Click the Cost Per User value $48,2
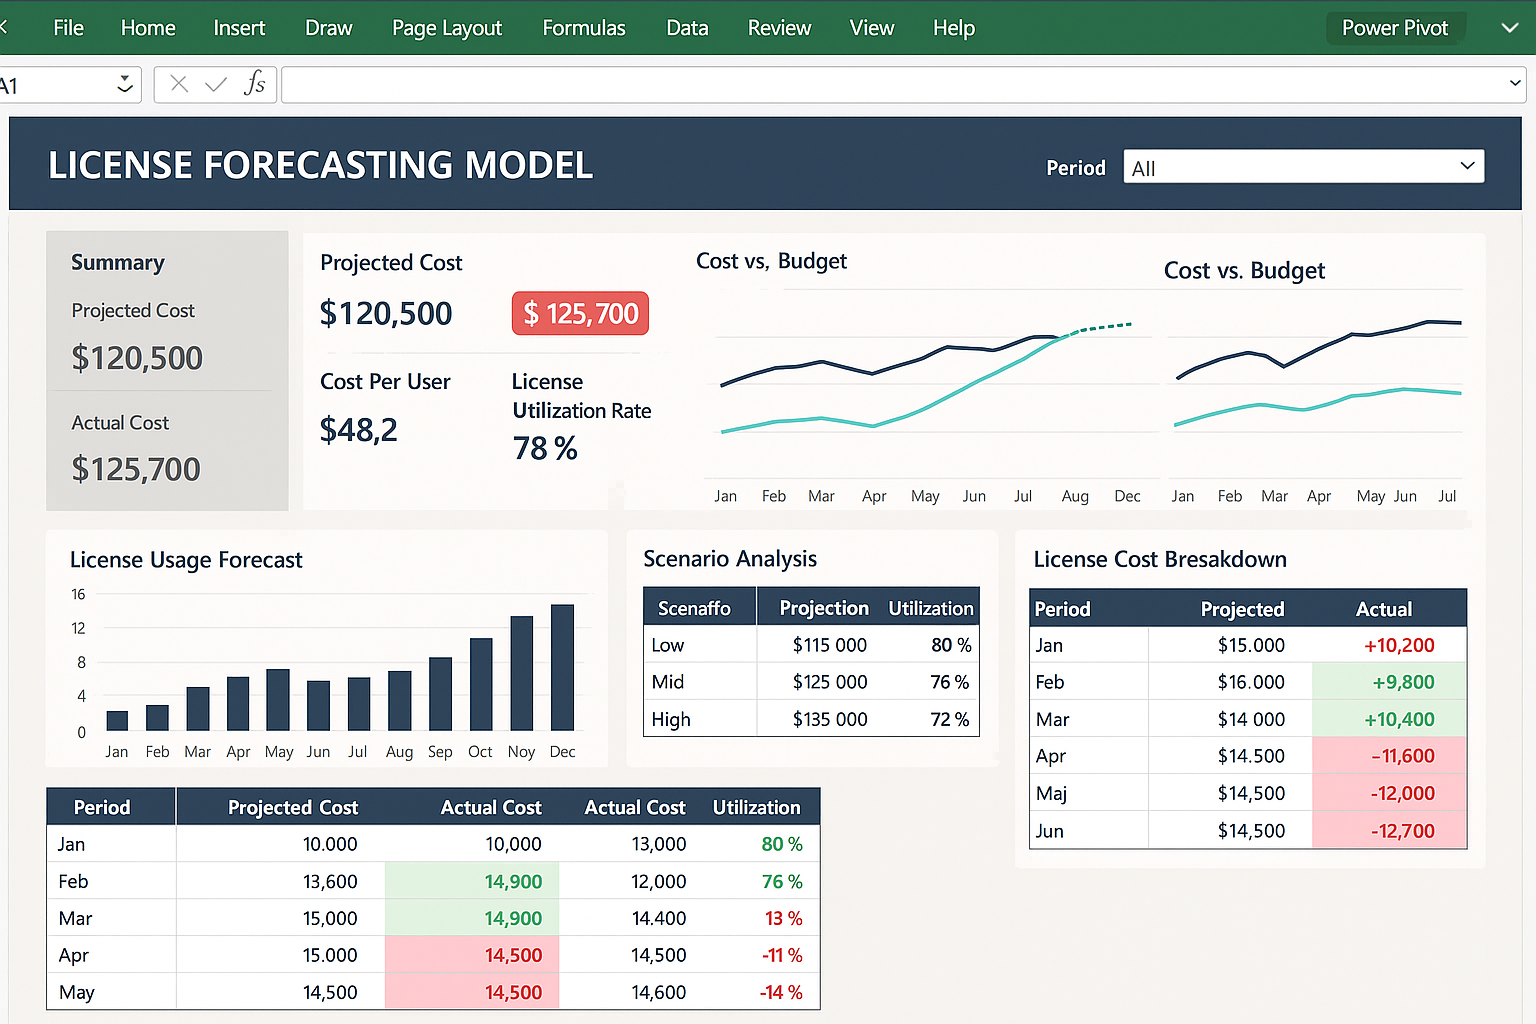Screen dimensions: 1536x1024 click(358, 430)
